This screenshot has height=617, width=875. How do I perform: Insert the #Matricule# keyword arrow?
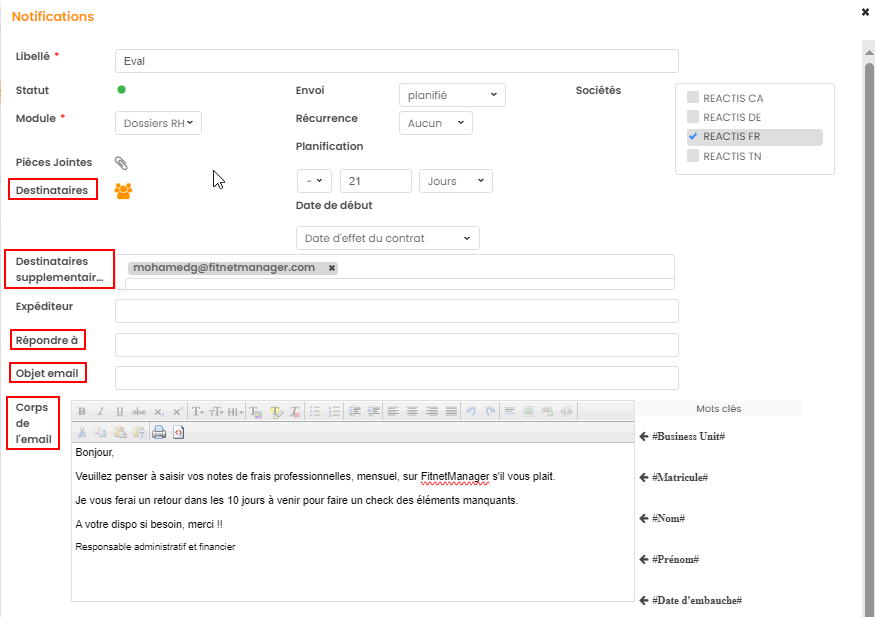click(644, 478)
